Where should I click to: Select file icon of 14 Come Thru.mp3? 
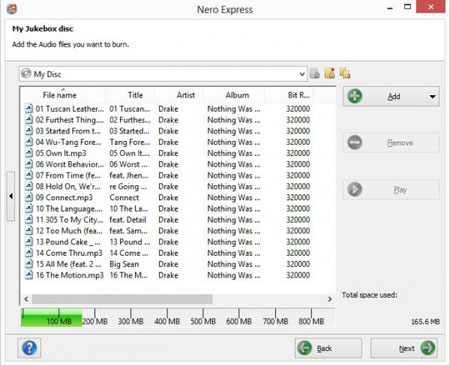[x=29, y=253]
